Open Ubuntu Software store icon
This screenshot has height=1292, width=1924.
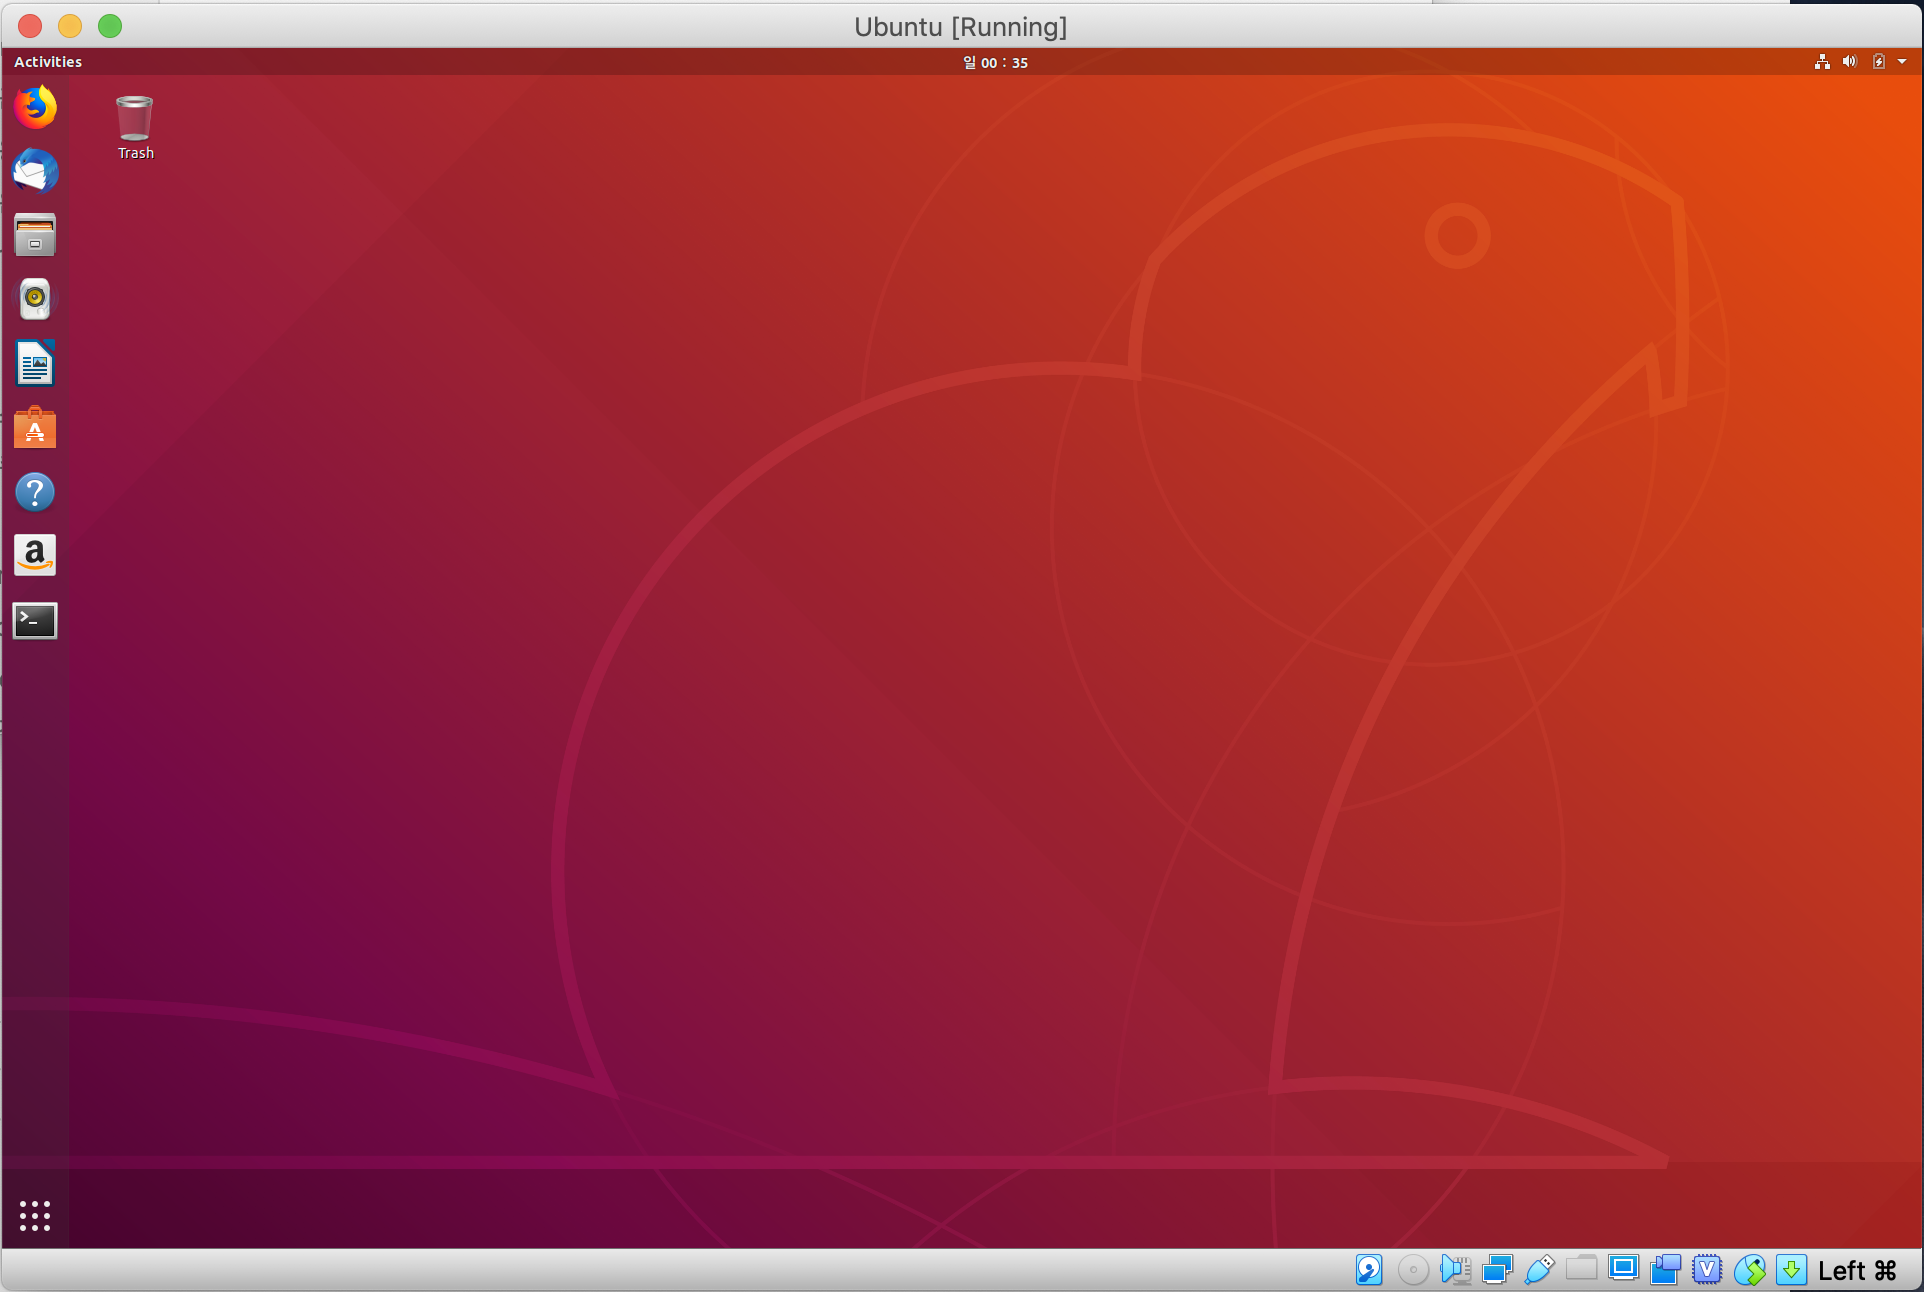35,428
